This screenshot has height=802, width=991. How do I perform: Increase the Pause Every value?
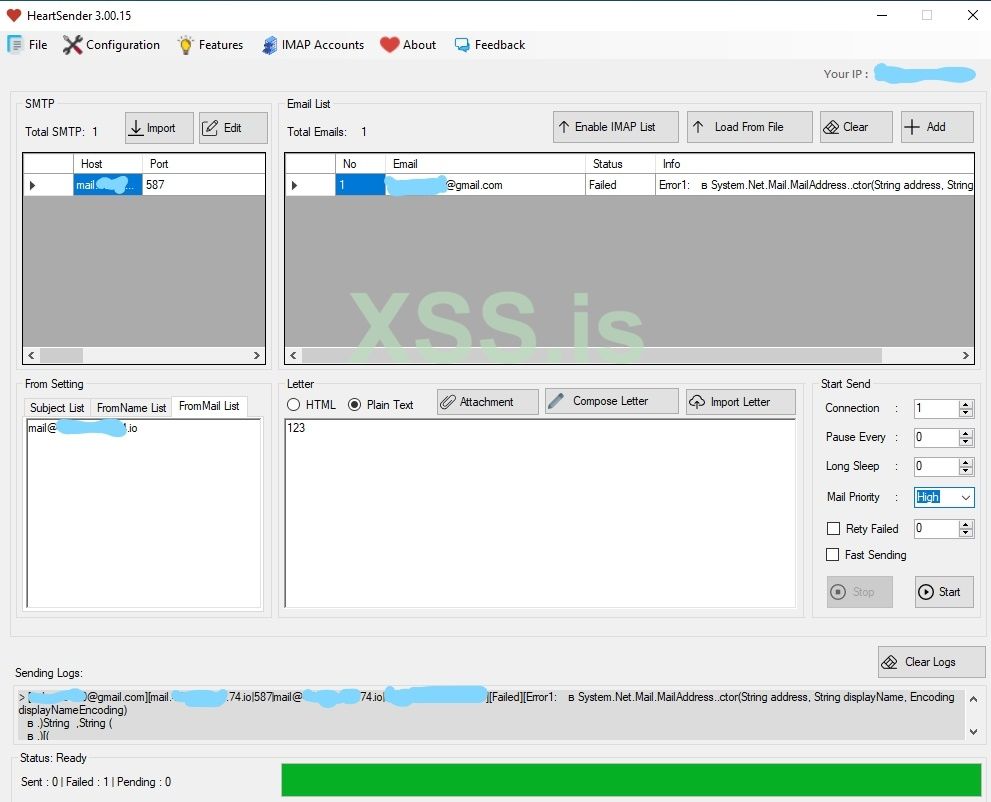click(966, 434)
